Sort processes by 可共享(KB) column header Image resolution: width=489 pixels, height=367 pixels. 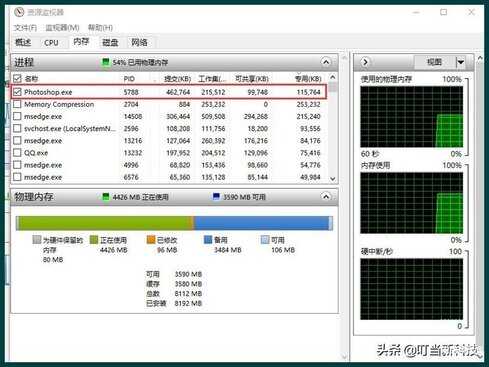point(252,79)
